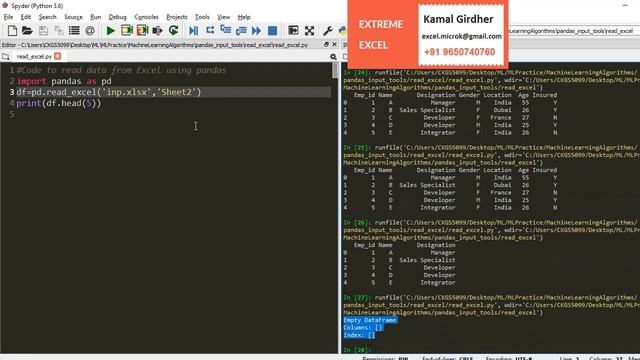This screenshot has width=640, height=360.
Task: Open the Tools menu
Action: point(202,17)
